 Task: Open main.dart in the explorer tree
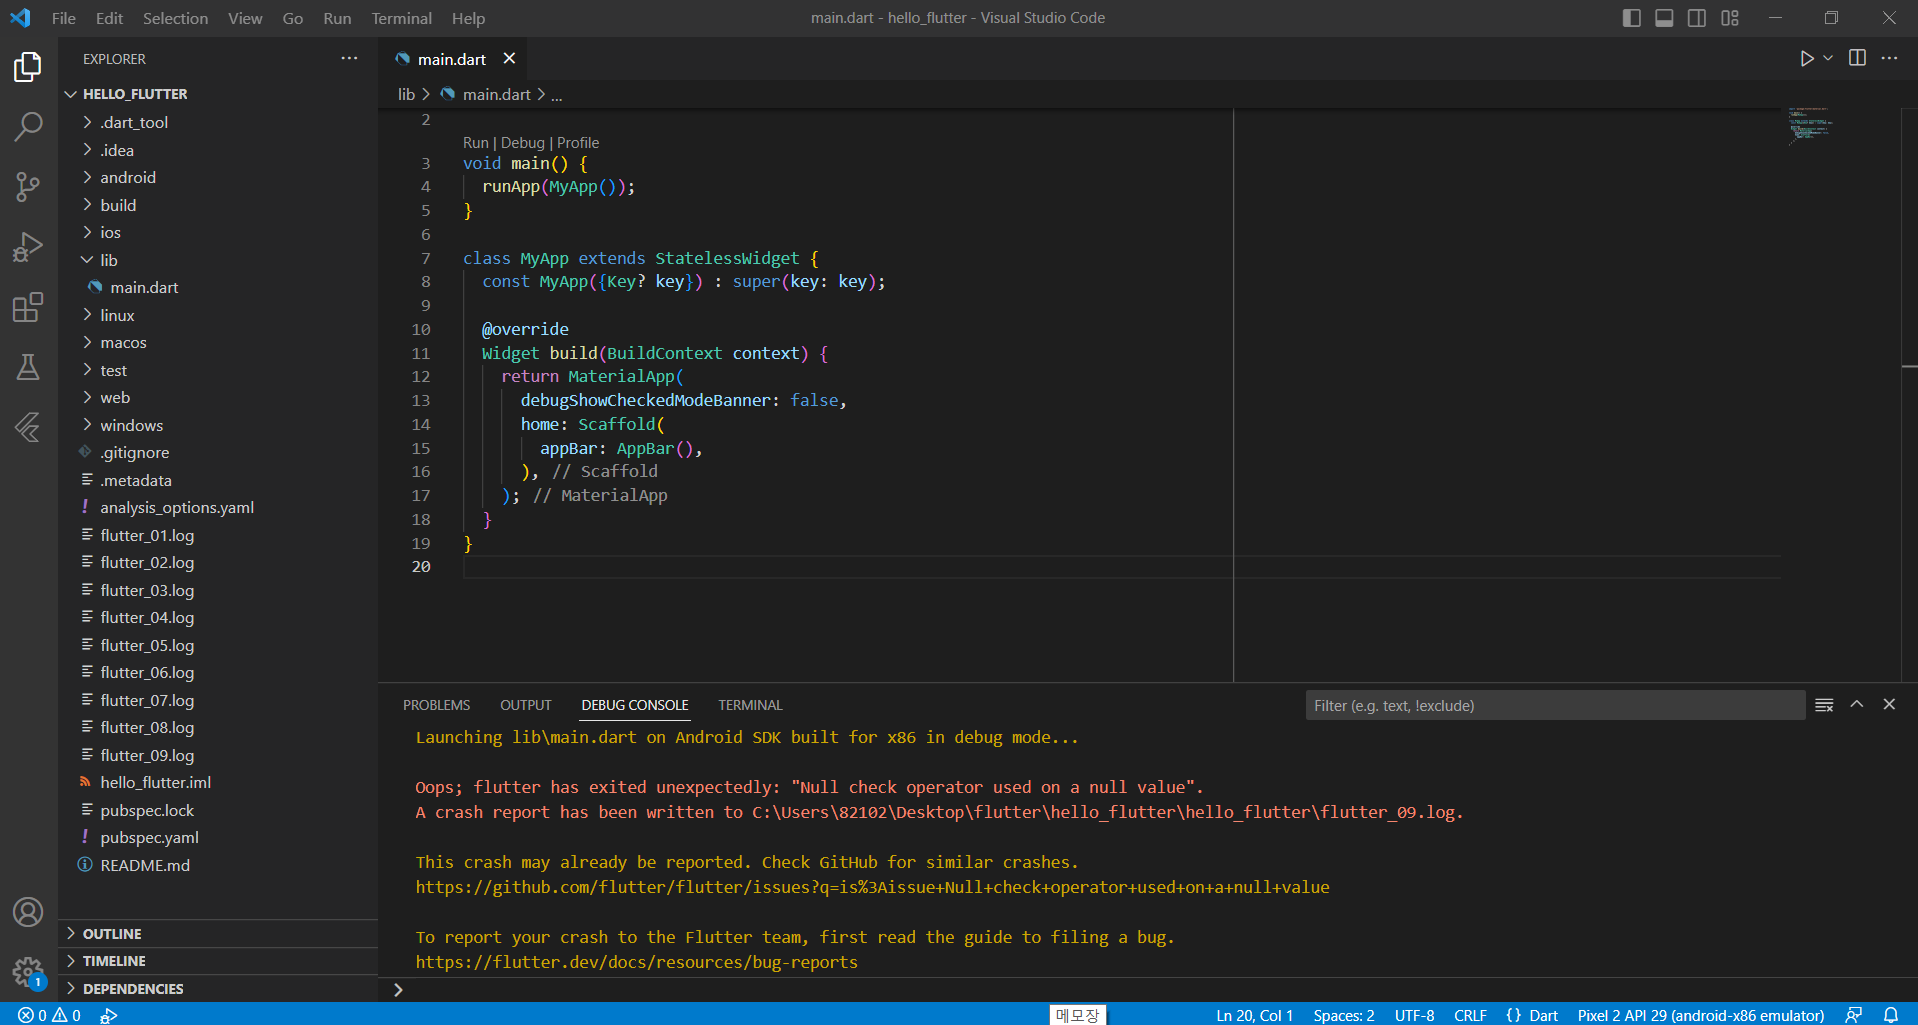pos(144,287)
